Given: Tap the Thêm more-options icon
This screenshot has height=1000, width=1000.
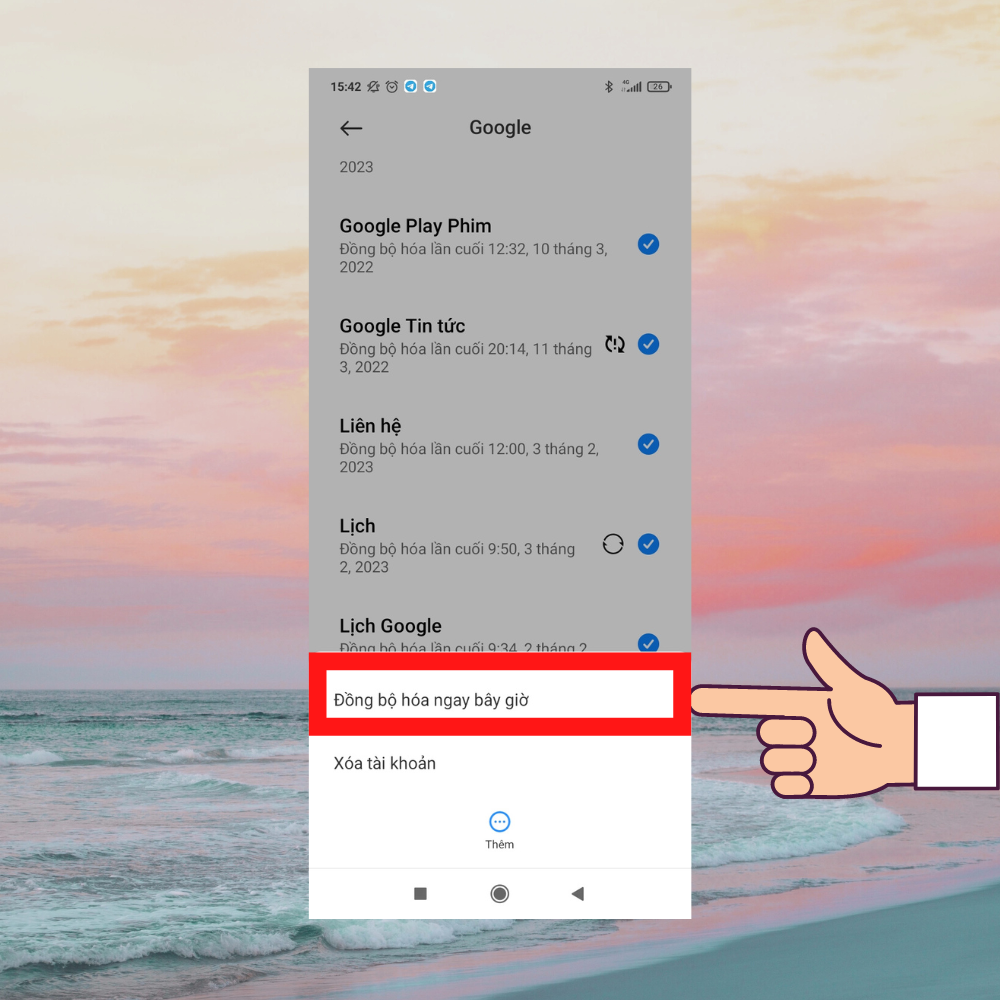Looking at the screenshot, I should click(499, 821).
